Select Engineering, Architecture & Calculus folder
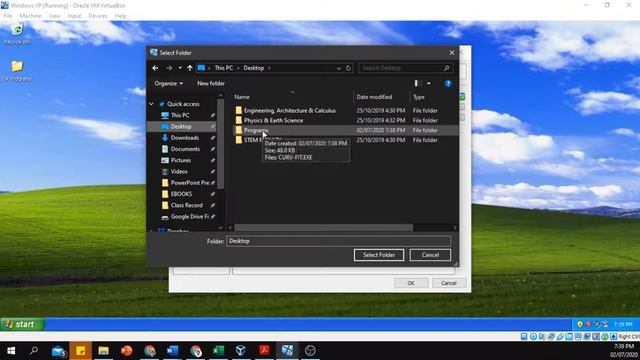640x360 pixels. click(x=290, y=111)
